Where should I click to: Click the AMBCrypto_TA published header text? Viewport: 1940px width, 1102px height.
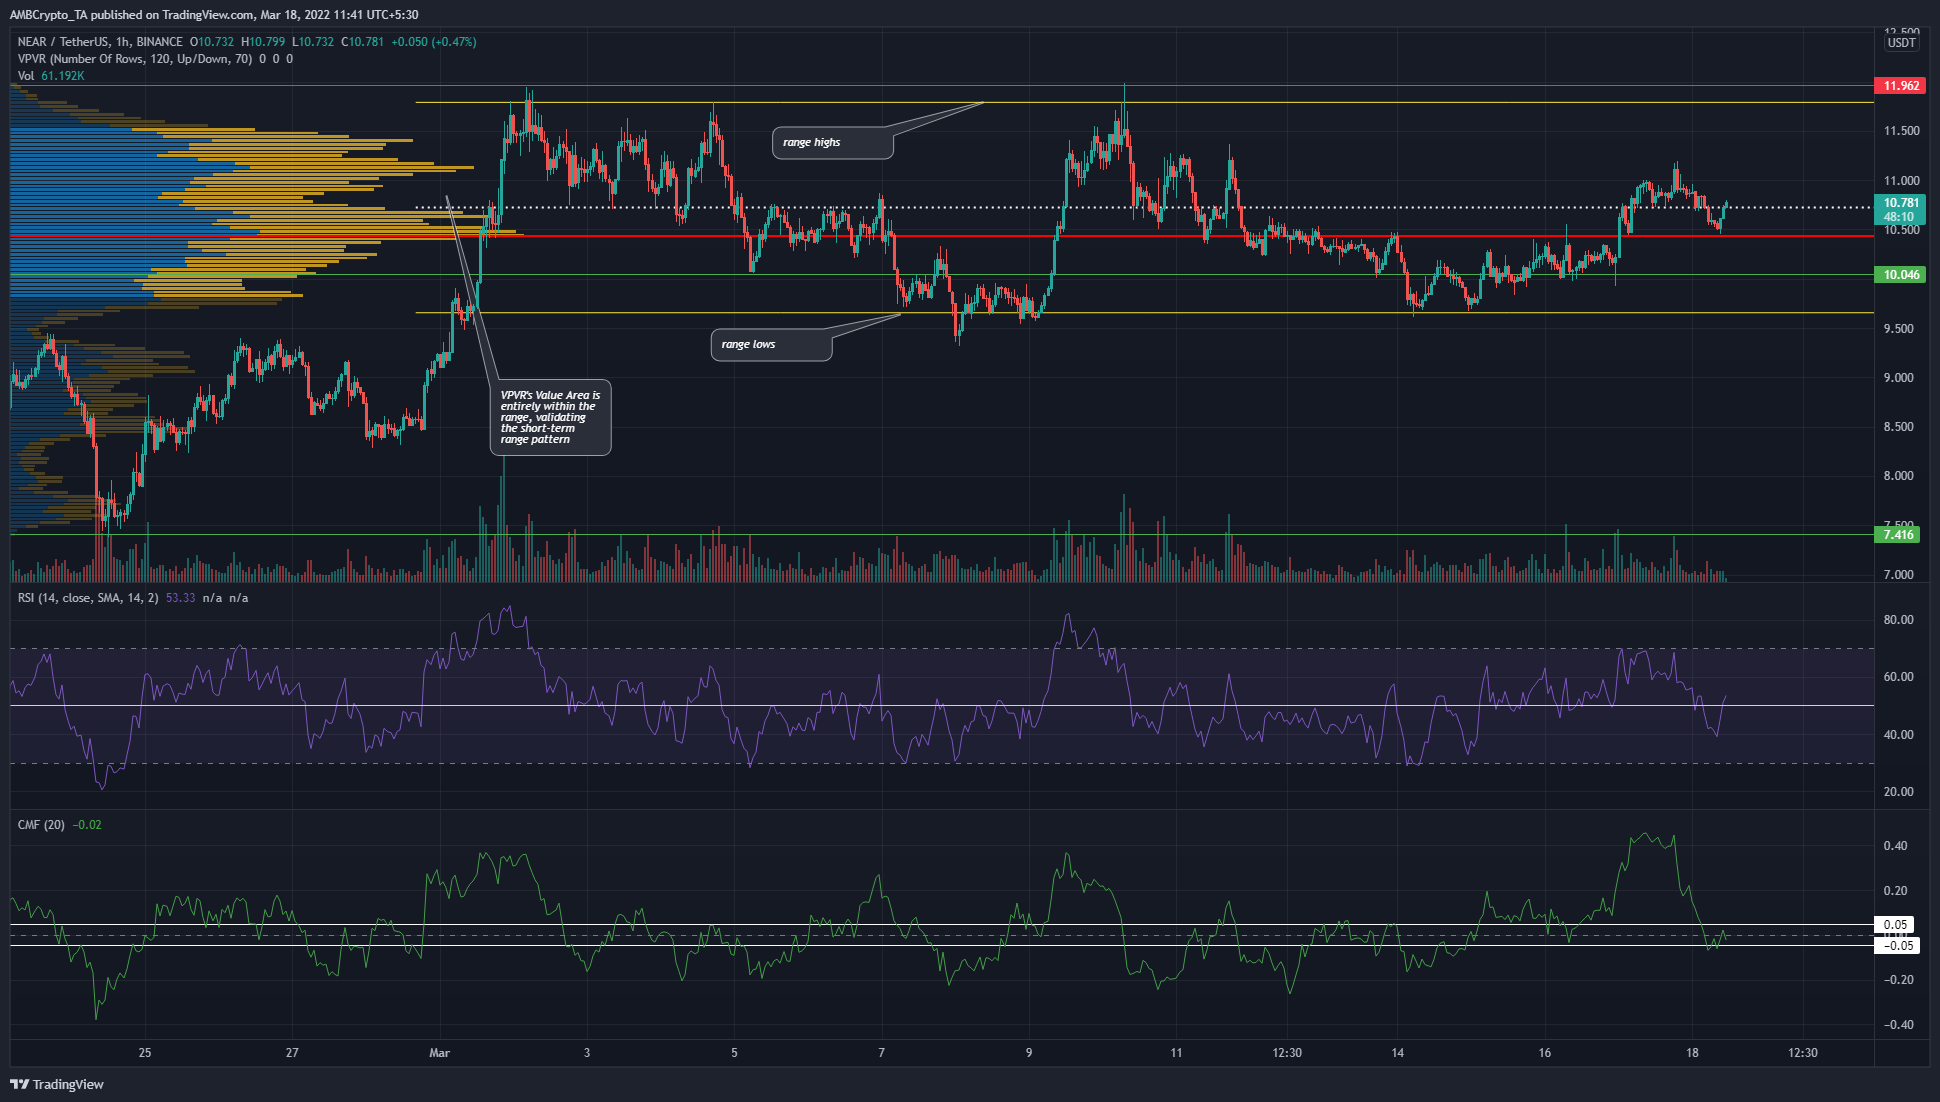click(x=214, y=15)
